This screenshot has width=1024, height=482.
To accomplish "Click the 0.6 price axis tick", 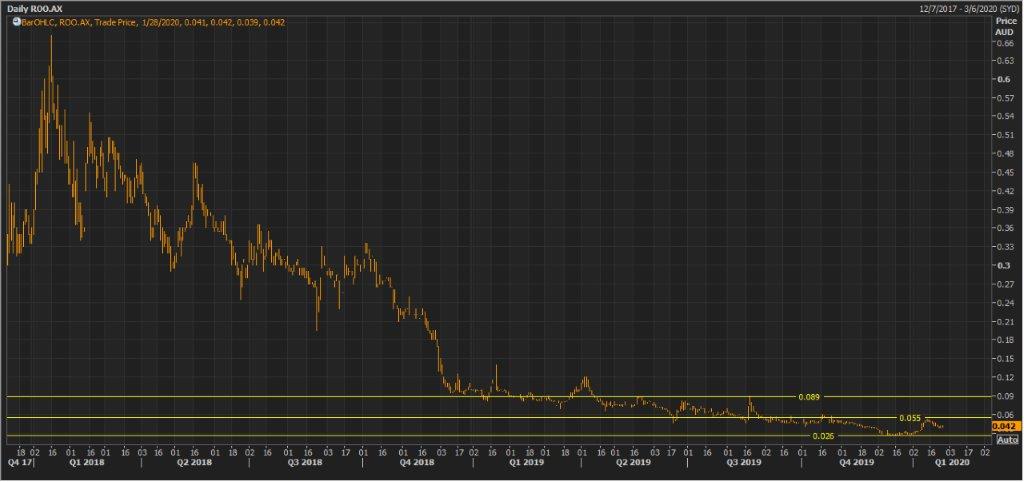I will tap(1002, 79).
